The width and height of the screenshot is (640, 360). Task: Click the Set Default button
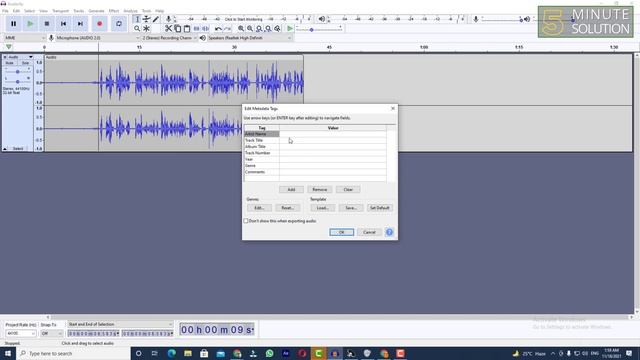[380, 208]
